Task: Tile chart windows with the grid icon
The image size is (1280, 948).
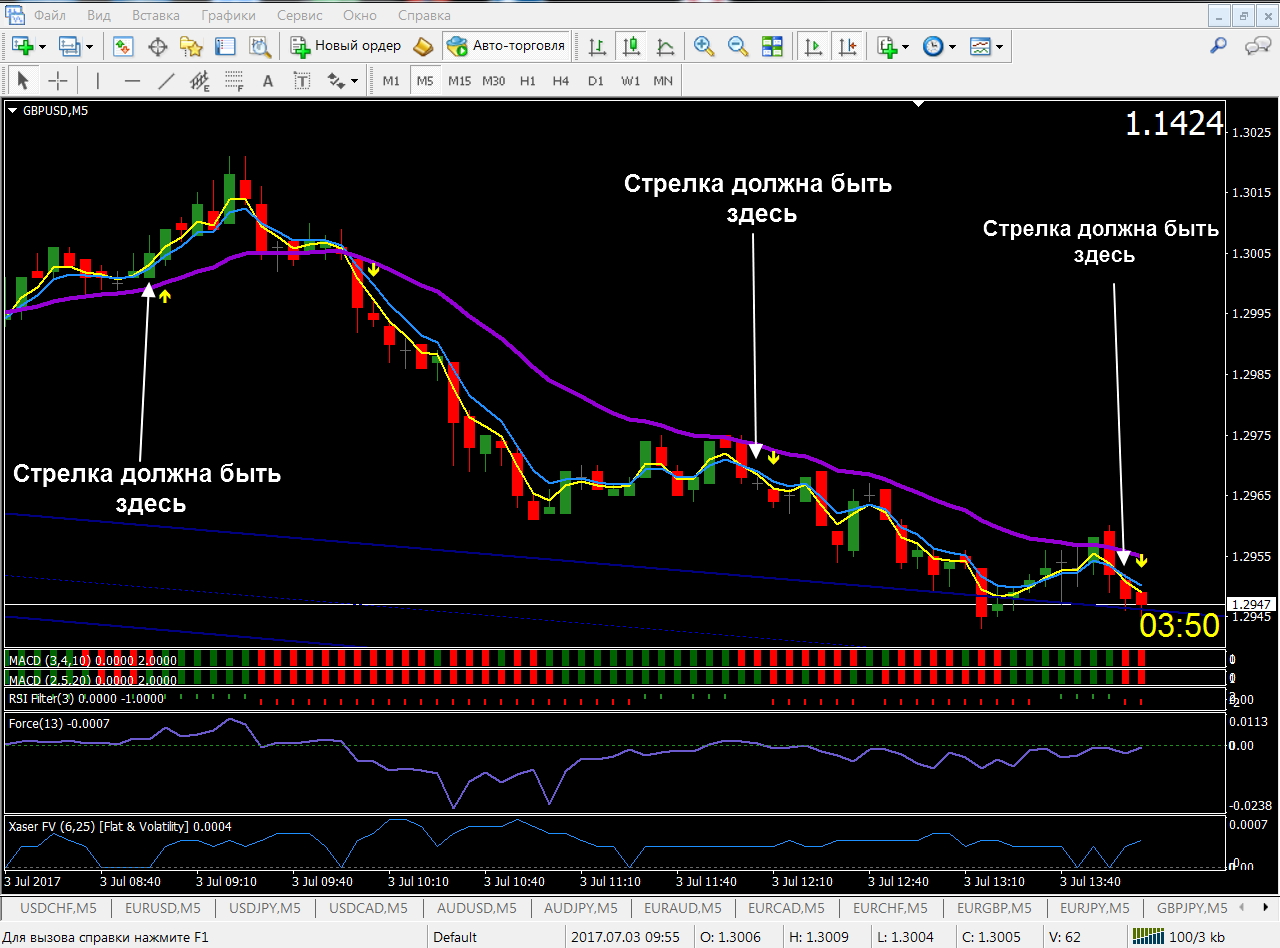Action: click(x=772, y=46)
